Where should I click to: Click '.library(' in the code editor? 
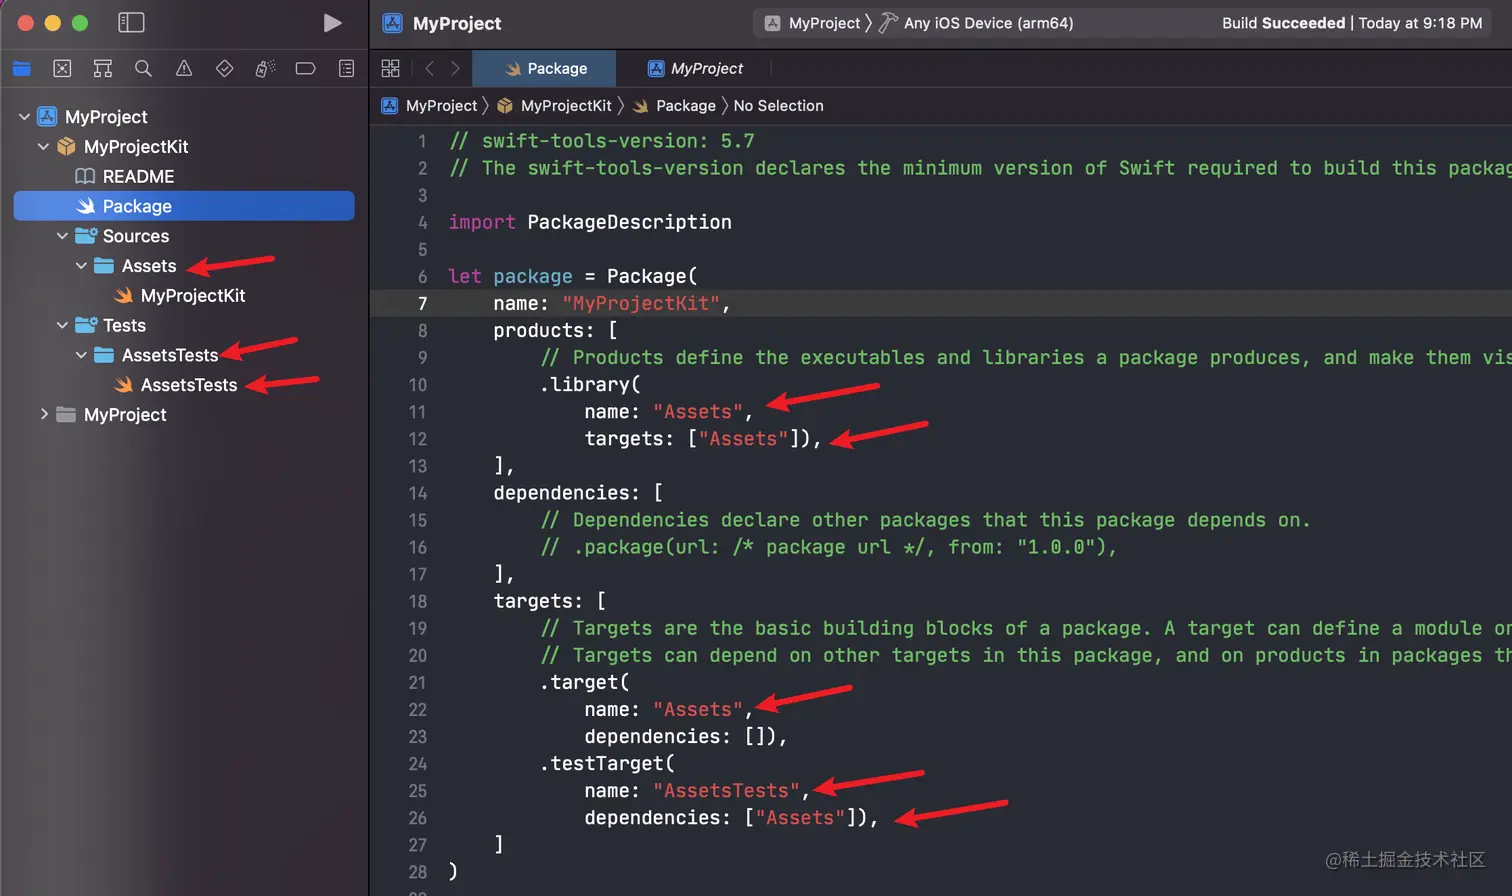pos(591,385)
